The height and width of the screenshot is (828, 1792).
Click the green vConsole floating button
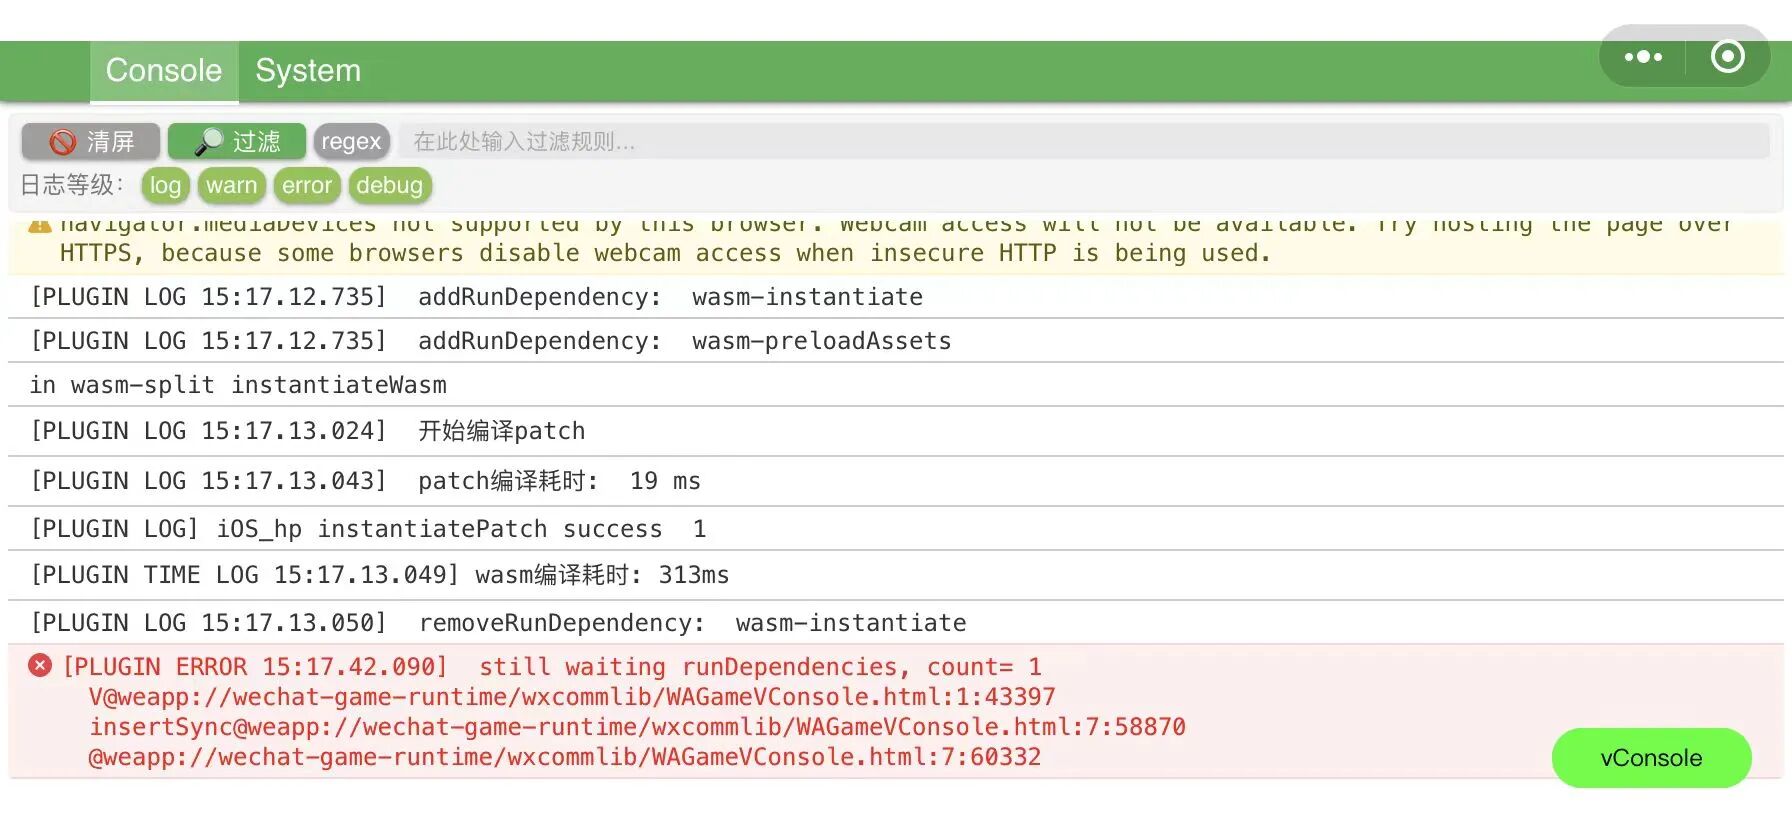pos(1651,758)
